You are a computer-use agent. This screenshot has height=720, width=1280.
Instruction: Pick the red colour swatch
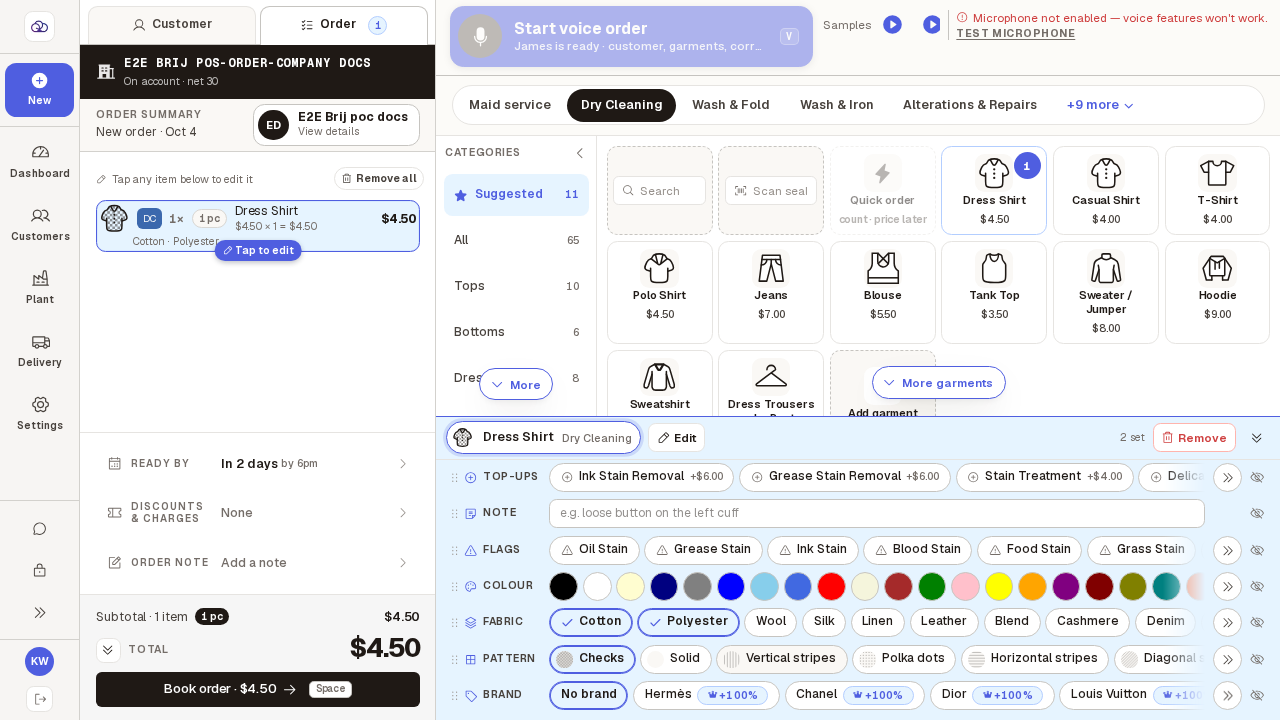click(x=831, y=586)
